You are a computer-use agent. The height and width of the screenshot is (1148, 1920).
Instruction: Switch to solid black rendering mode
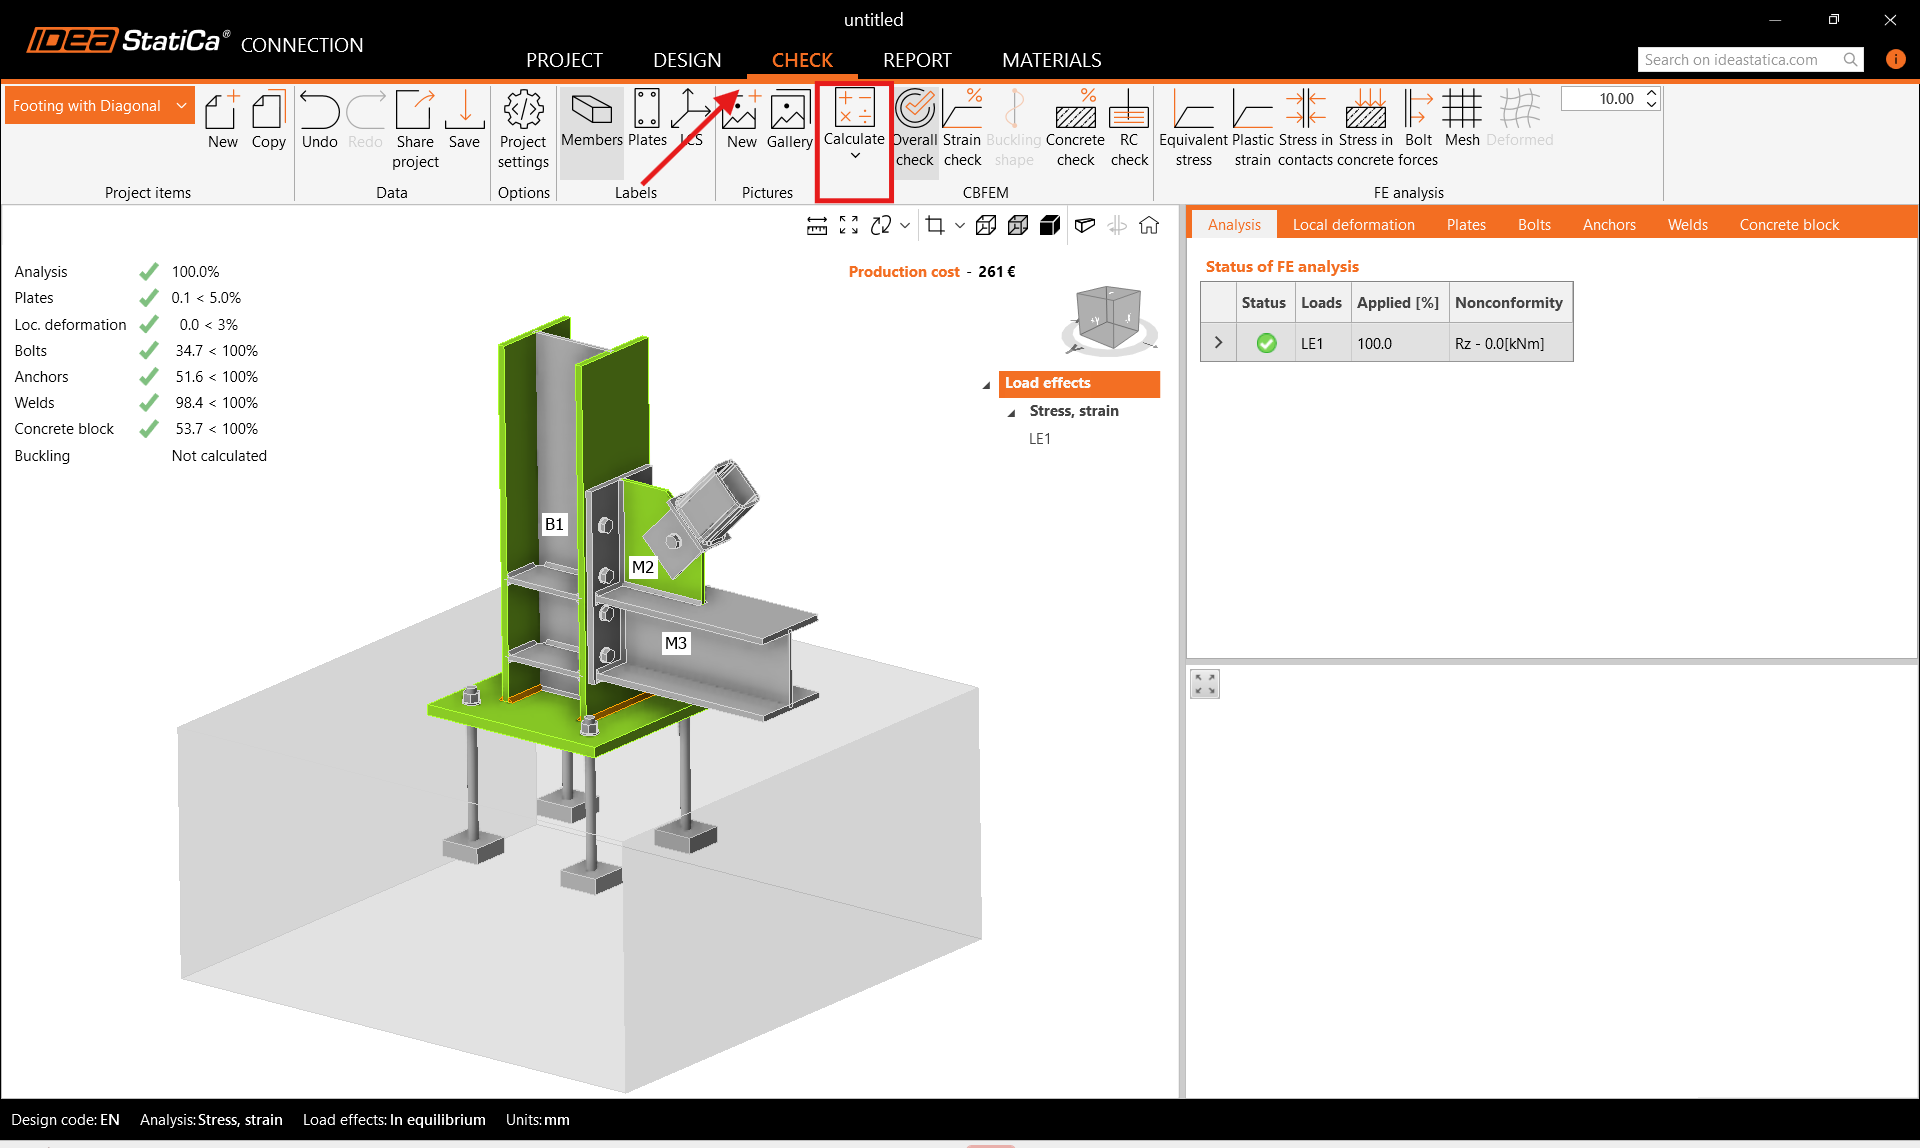[x=1050, y=226]
